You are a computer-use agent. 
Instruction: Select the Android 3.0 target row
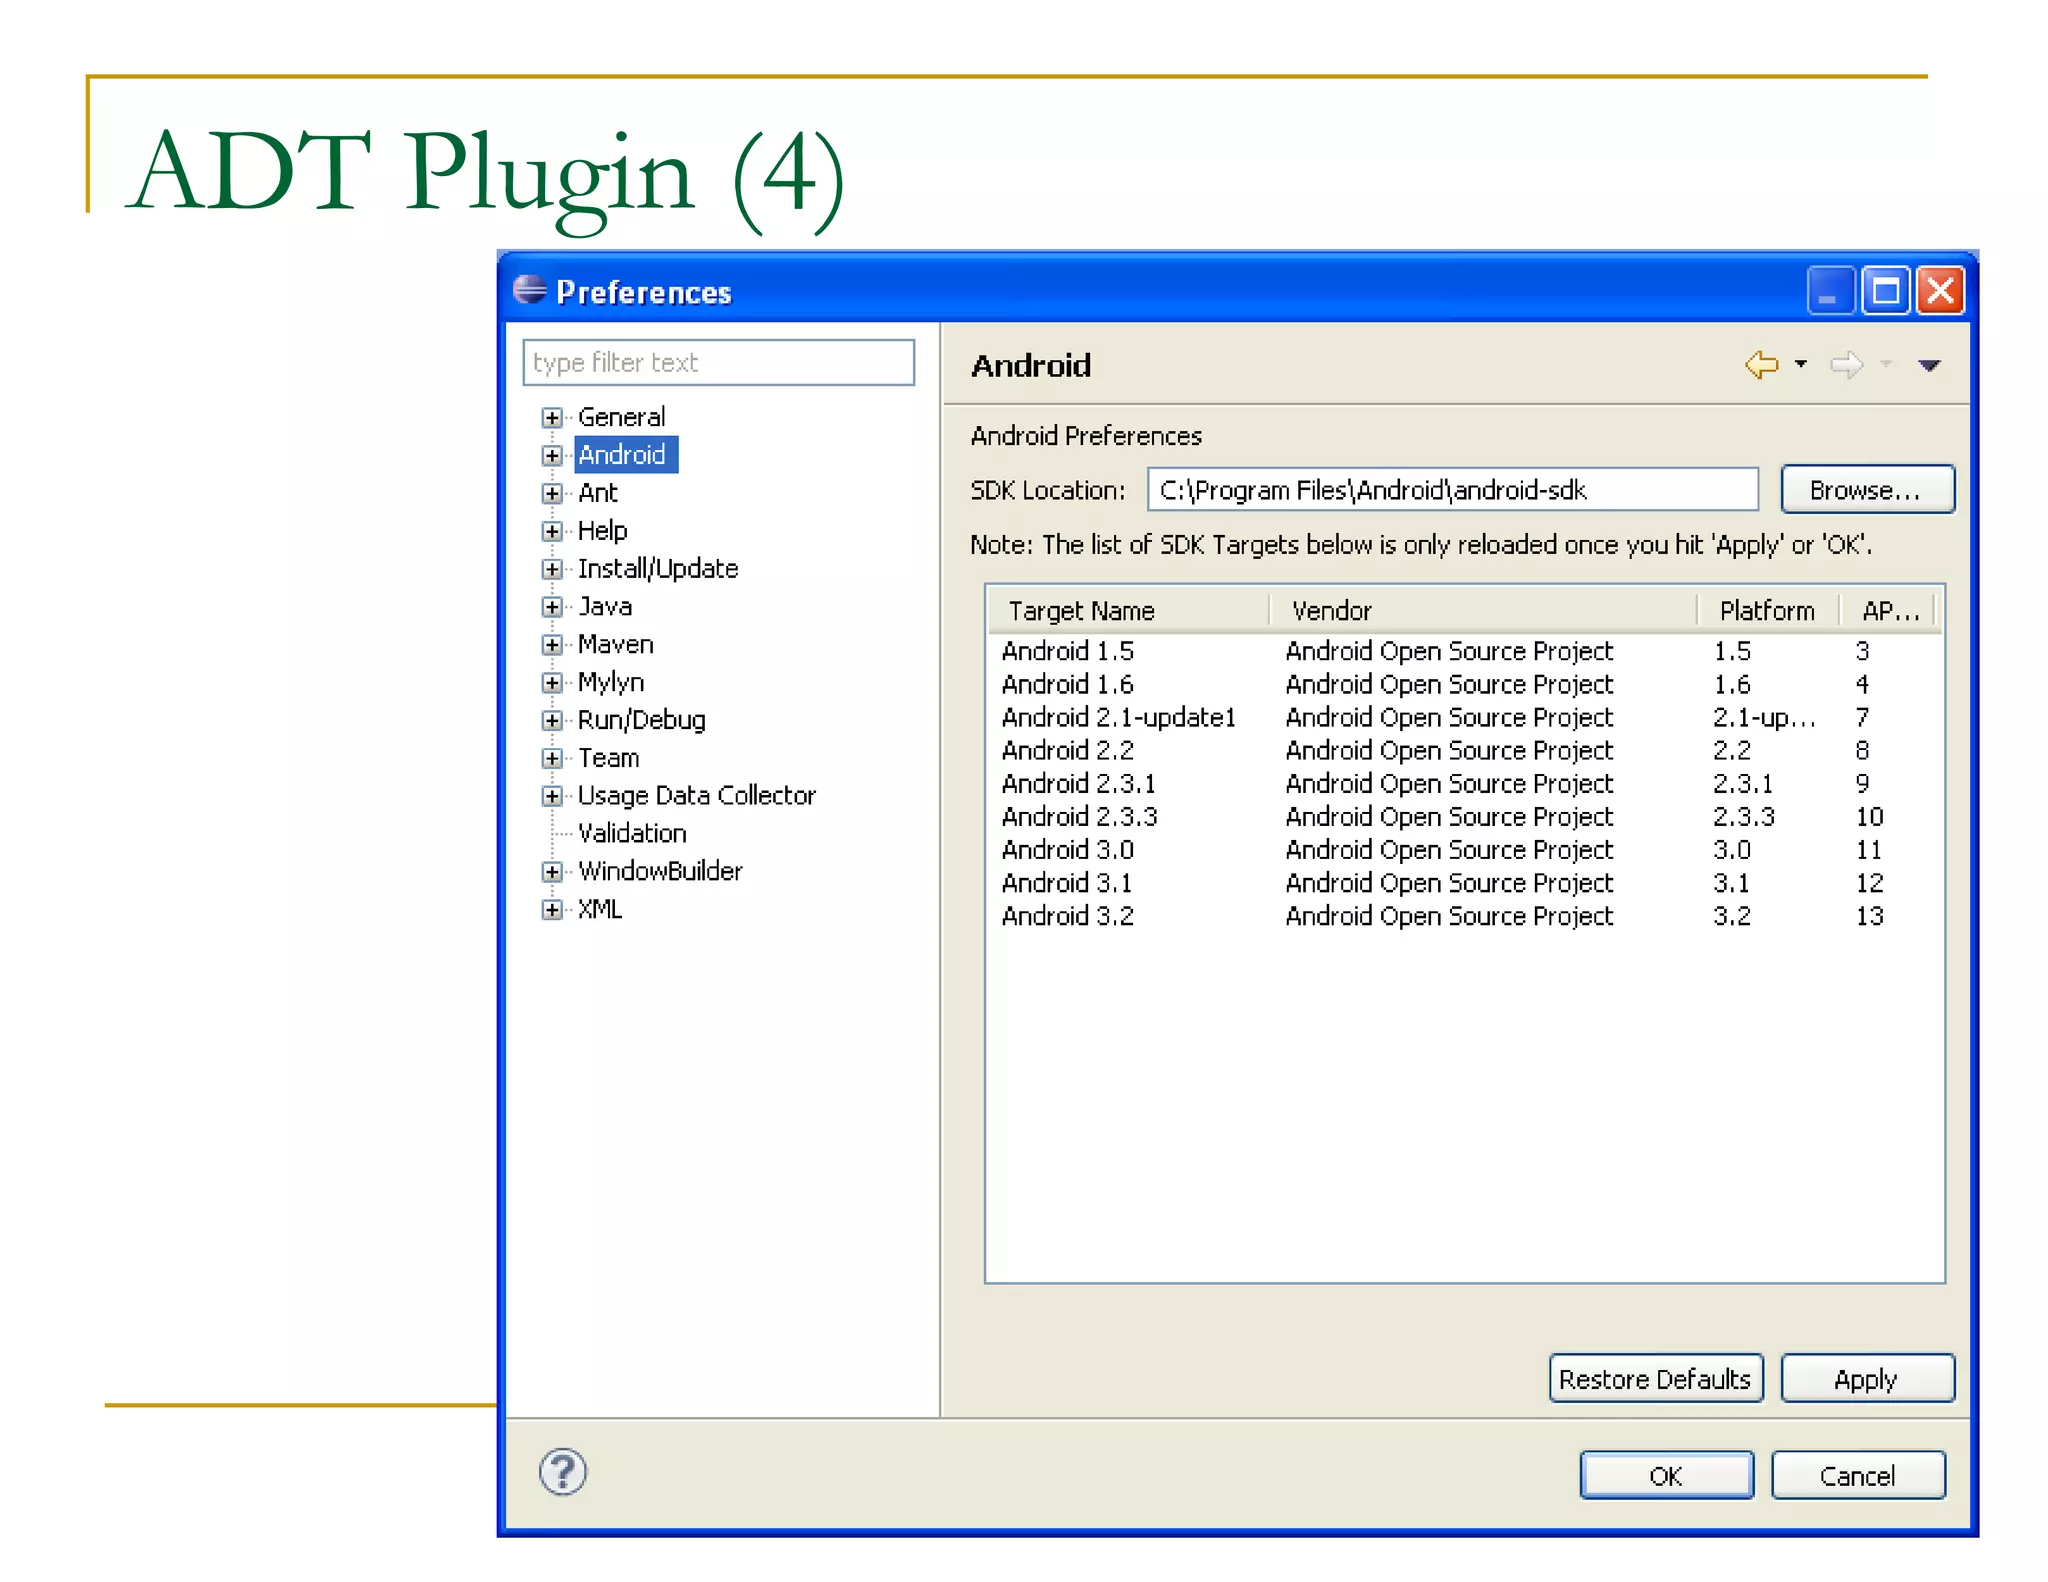pyautogui.click(x=1464, y=849)
